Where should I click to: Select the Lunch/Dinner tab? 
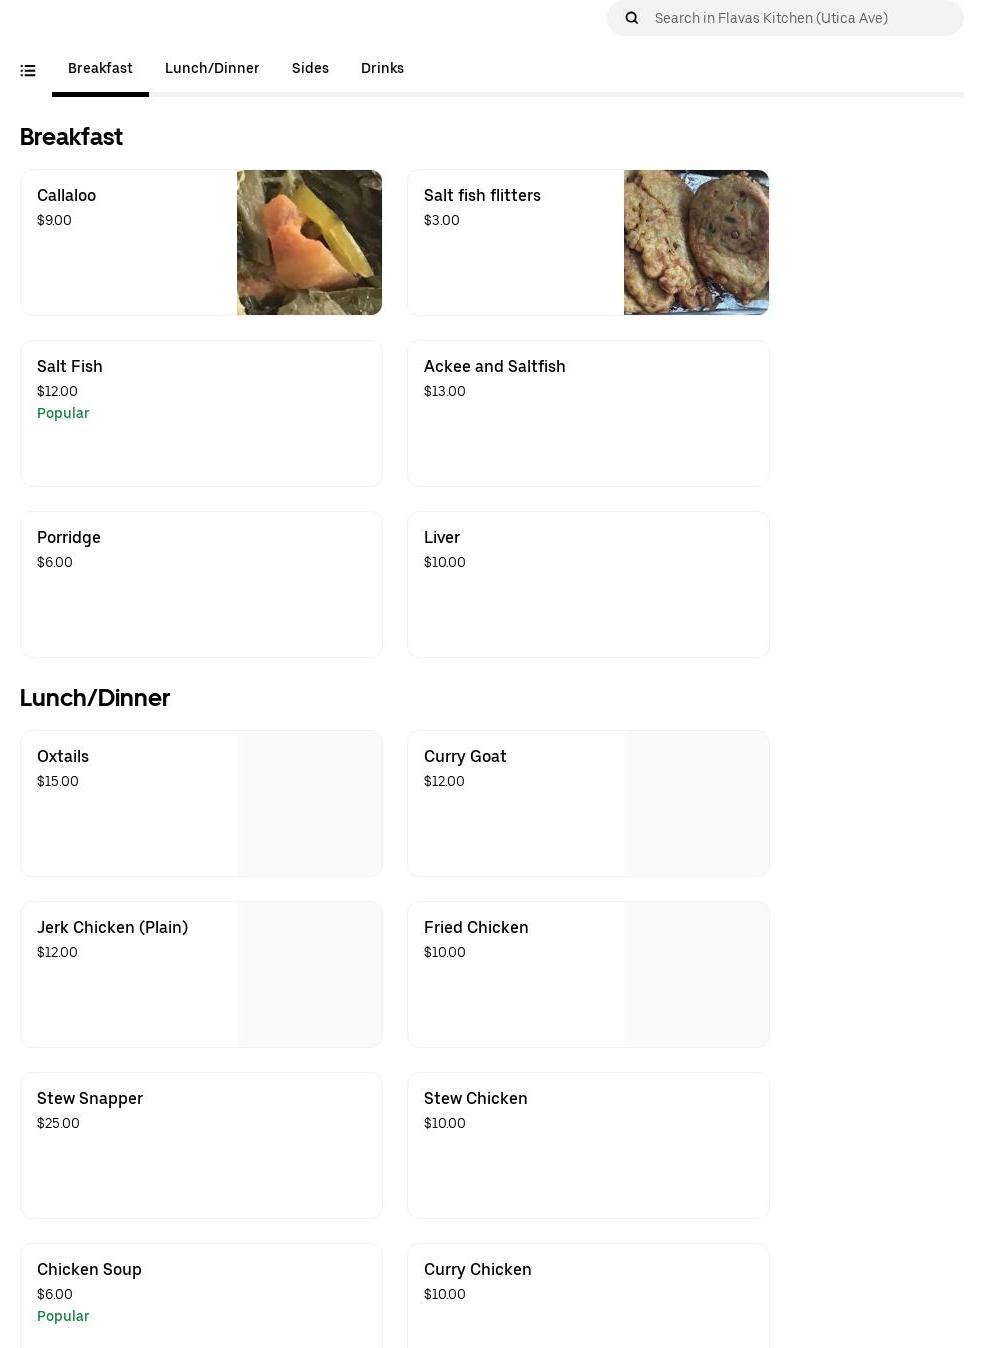point(212,68)
